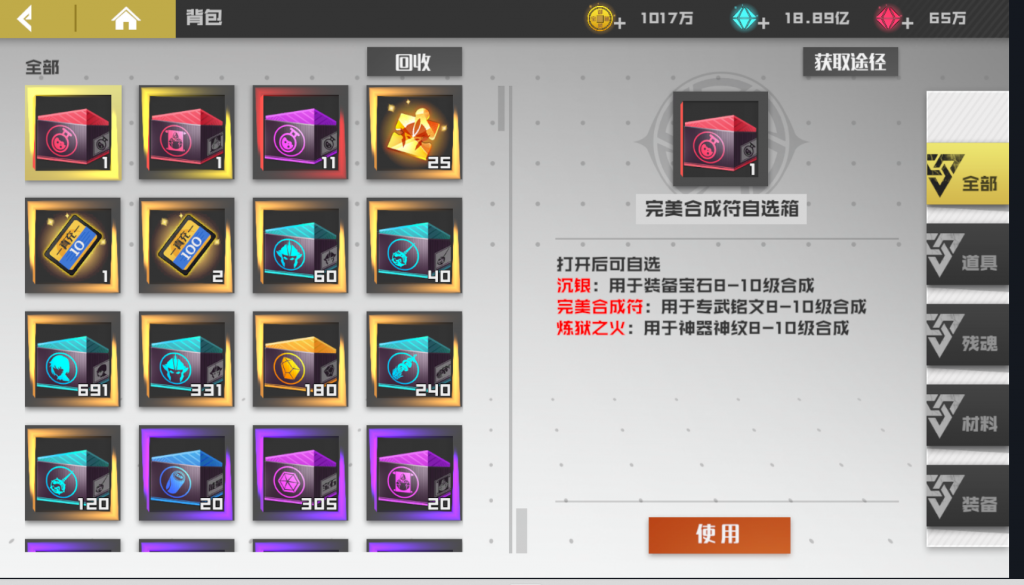Switch to the 残魂 tab
This screenshot has height=585, width=1024.
(967, 336)
